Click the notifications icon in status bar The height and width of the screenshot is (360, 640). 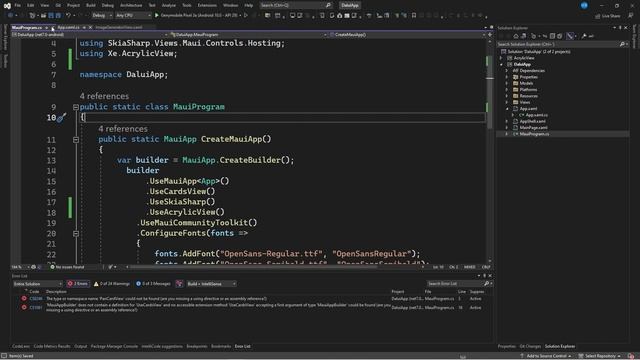pyautogui.click(x=631, y=356)
